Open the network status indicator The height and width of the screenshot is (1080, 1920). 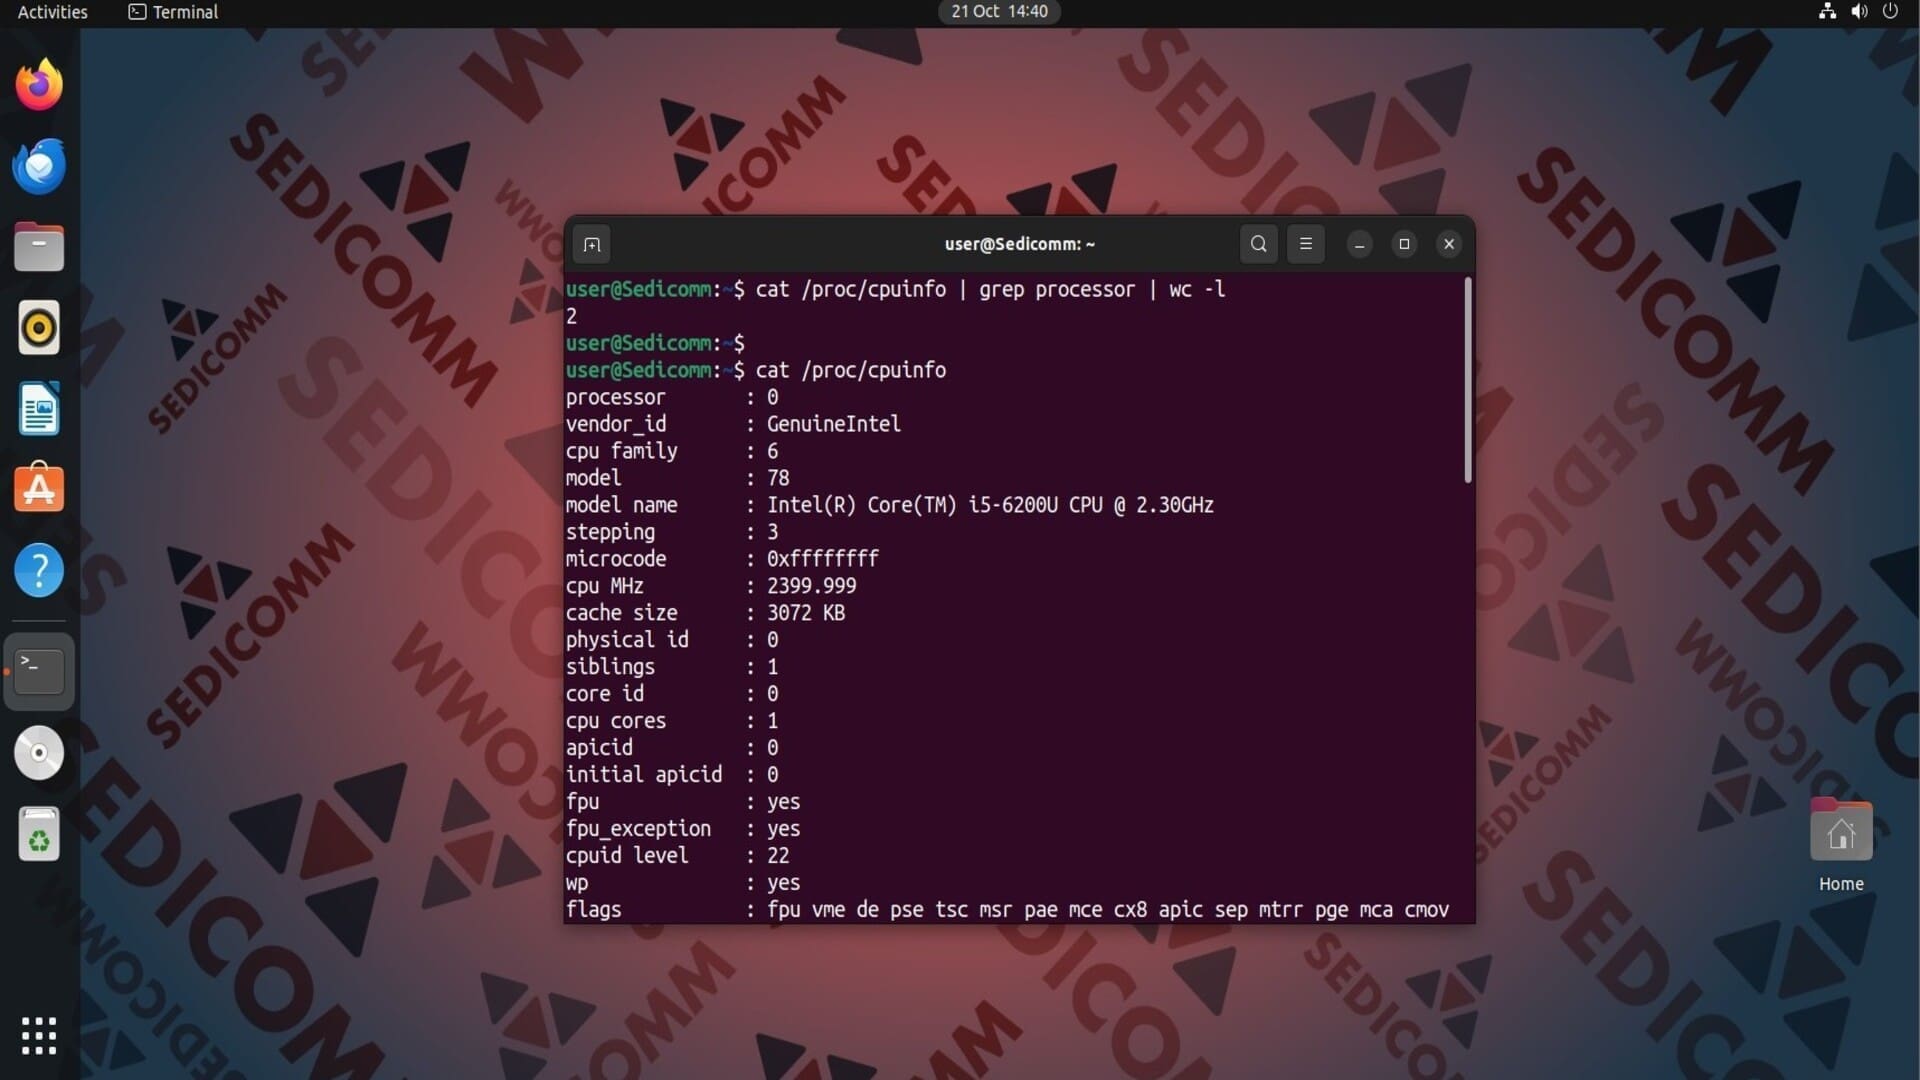tap(1827, 12)
